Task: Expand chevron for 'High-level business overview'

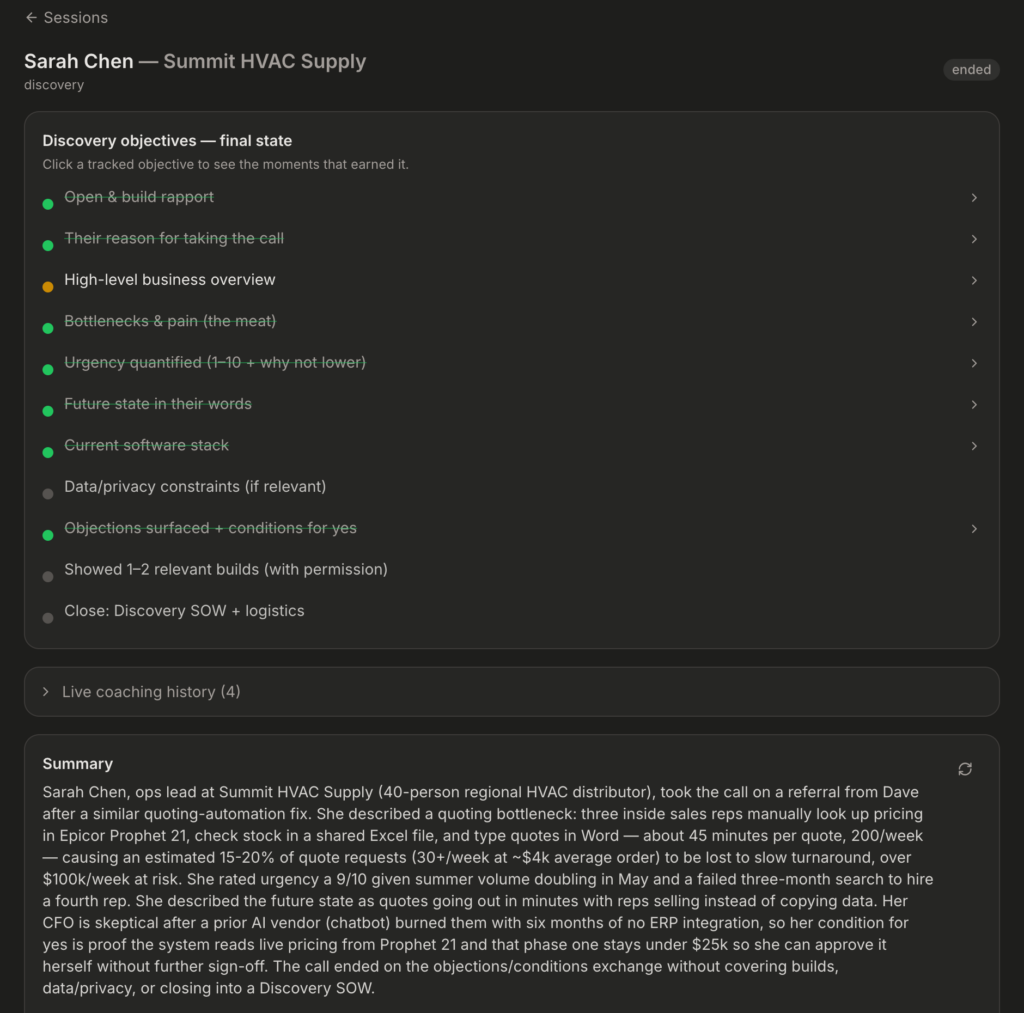Action: tap(974, 280)
